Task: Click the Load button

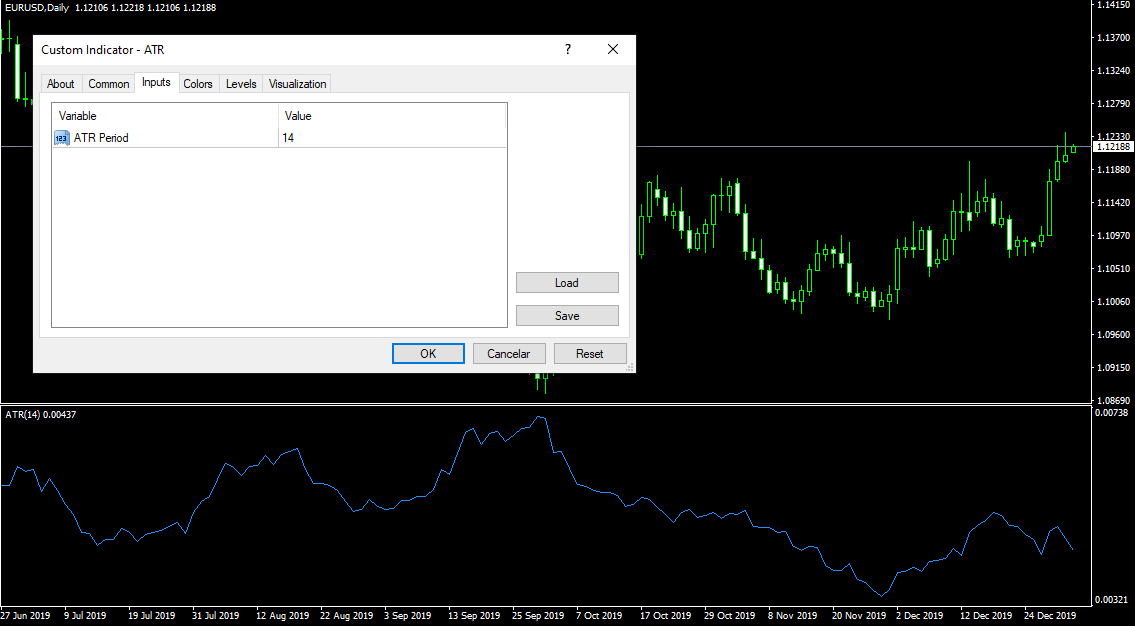Action: click(x=567, y=282)
